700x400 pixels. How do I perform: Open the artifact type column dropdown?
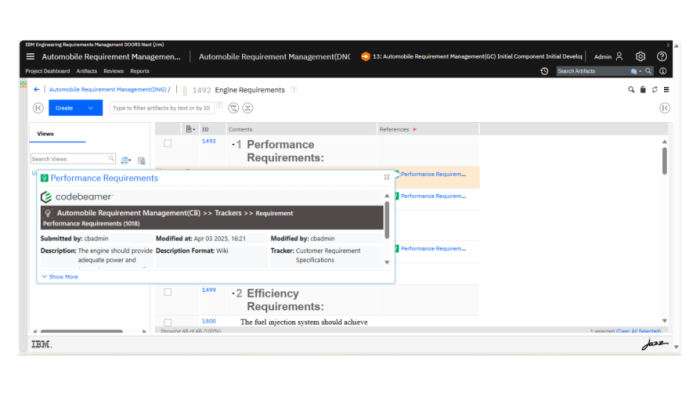point(191,129)
